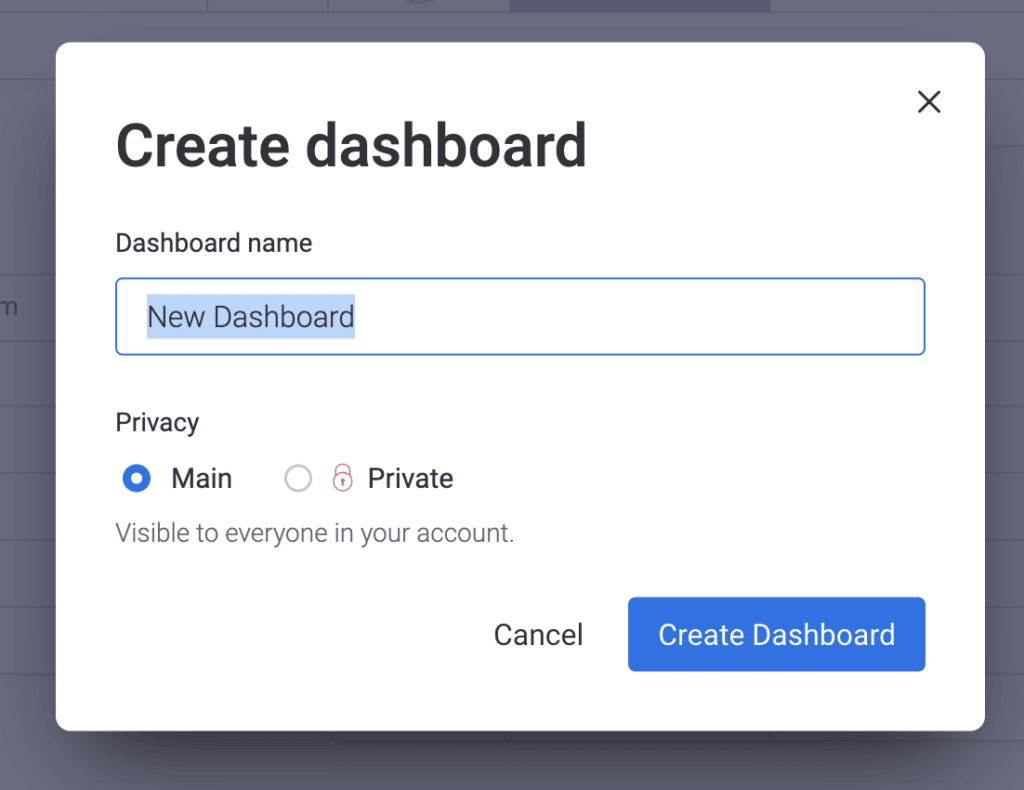Click the dark tab behind the dialog top
This screenshot has width=1024, height=790.
pos(640,5)
